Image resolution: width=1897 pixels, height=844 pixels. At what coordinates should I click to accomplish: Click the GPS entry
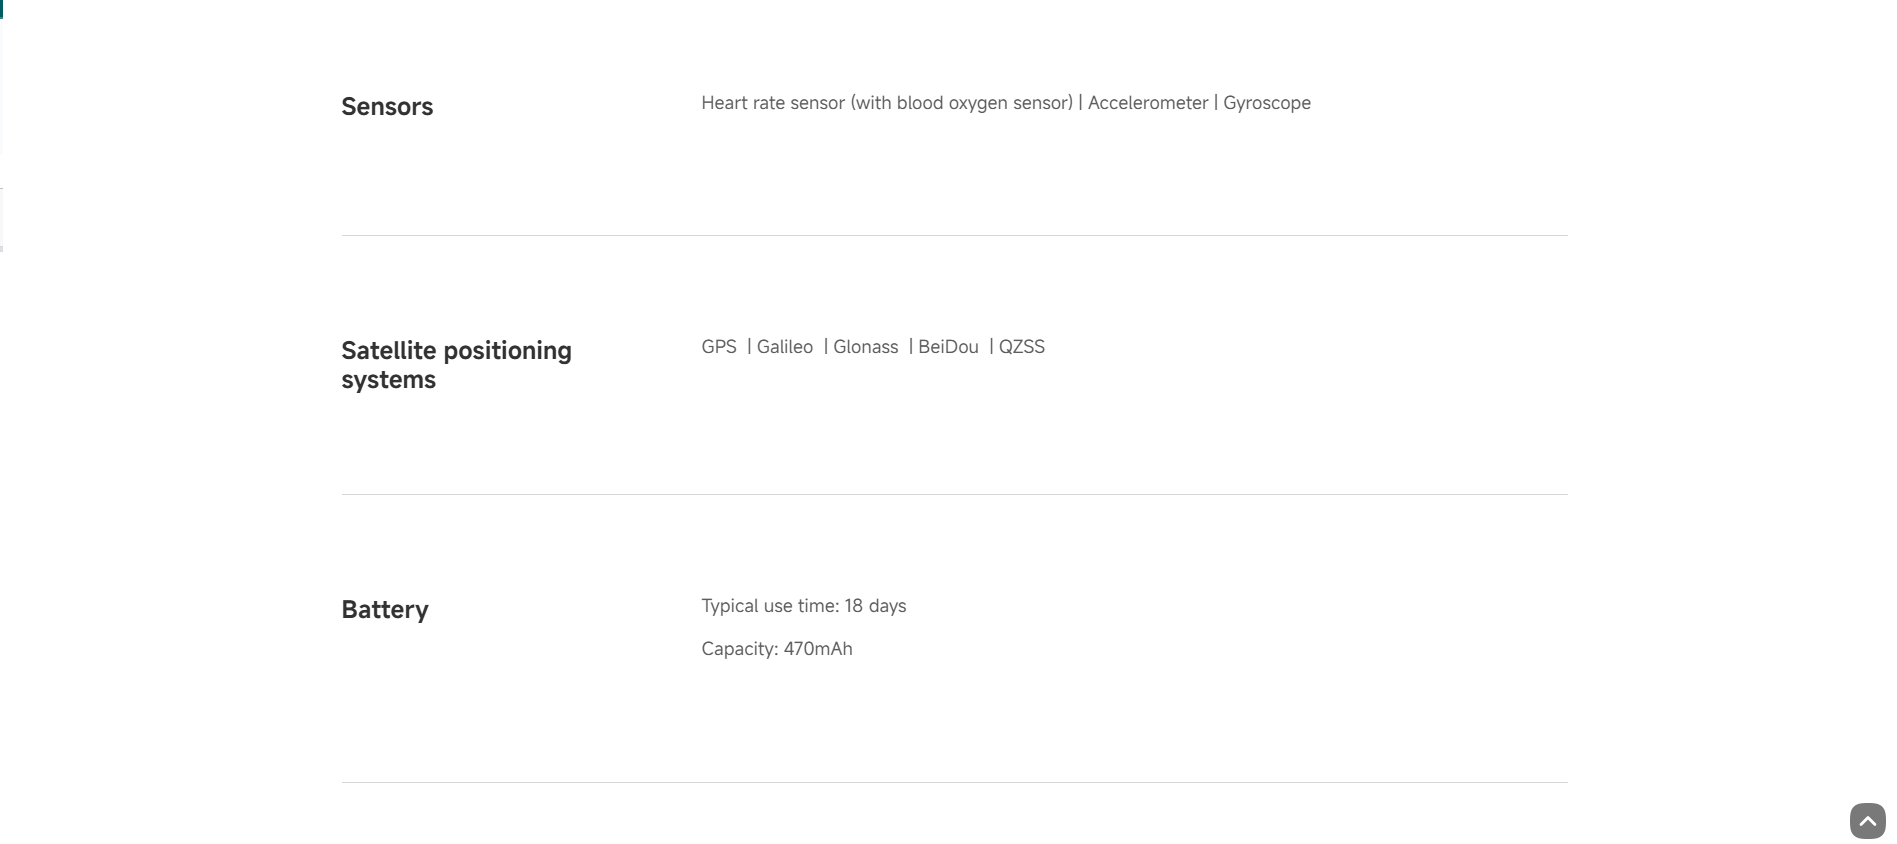coord(719,347)
